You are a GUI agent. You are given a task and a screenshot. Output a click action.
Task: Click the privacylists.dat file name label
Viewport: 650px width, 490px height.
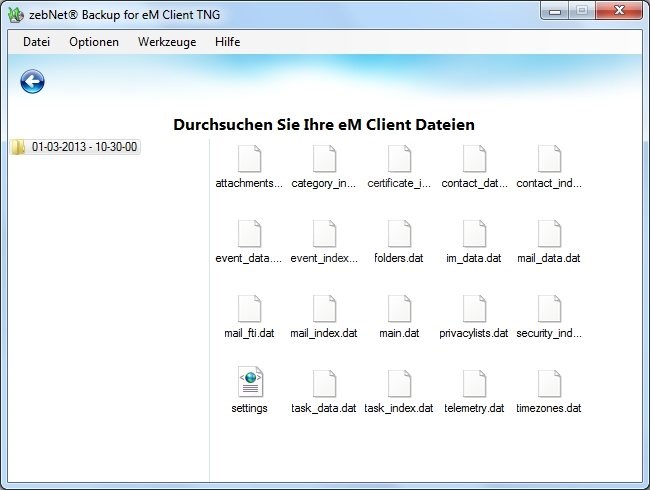click(x=474, y=333)
